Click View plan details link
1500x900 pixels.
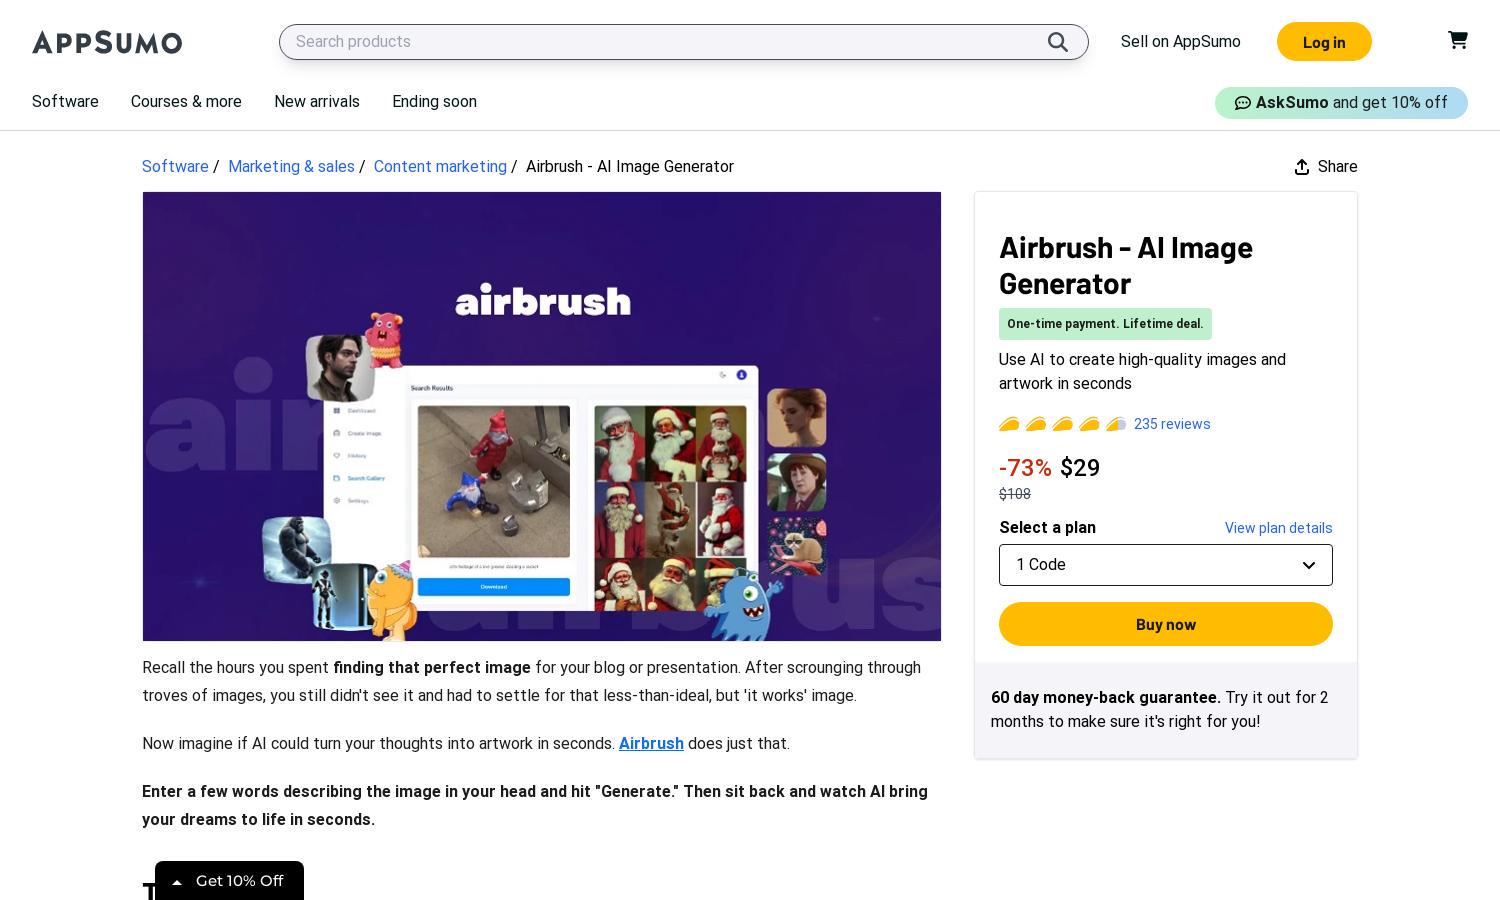(1278, 528)
